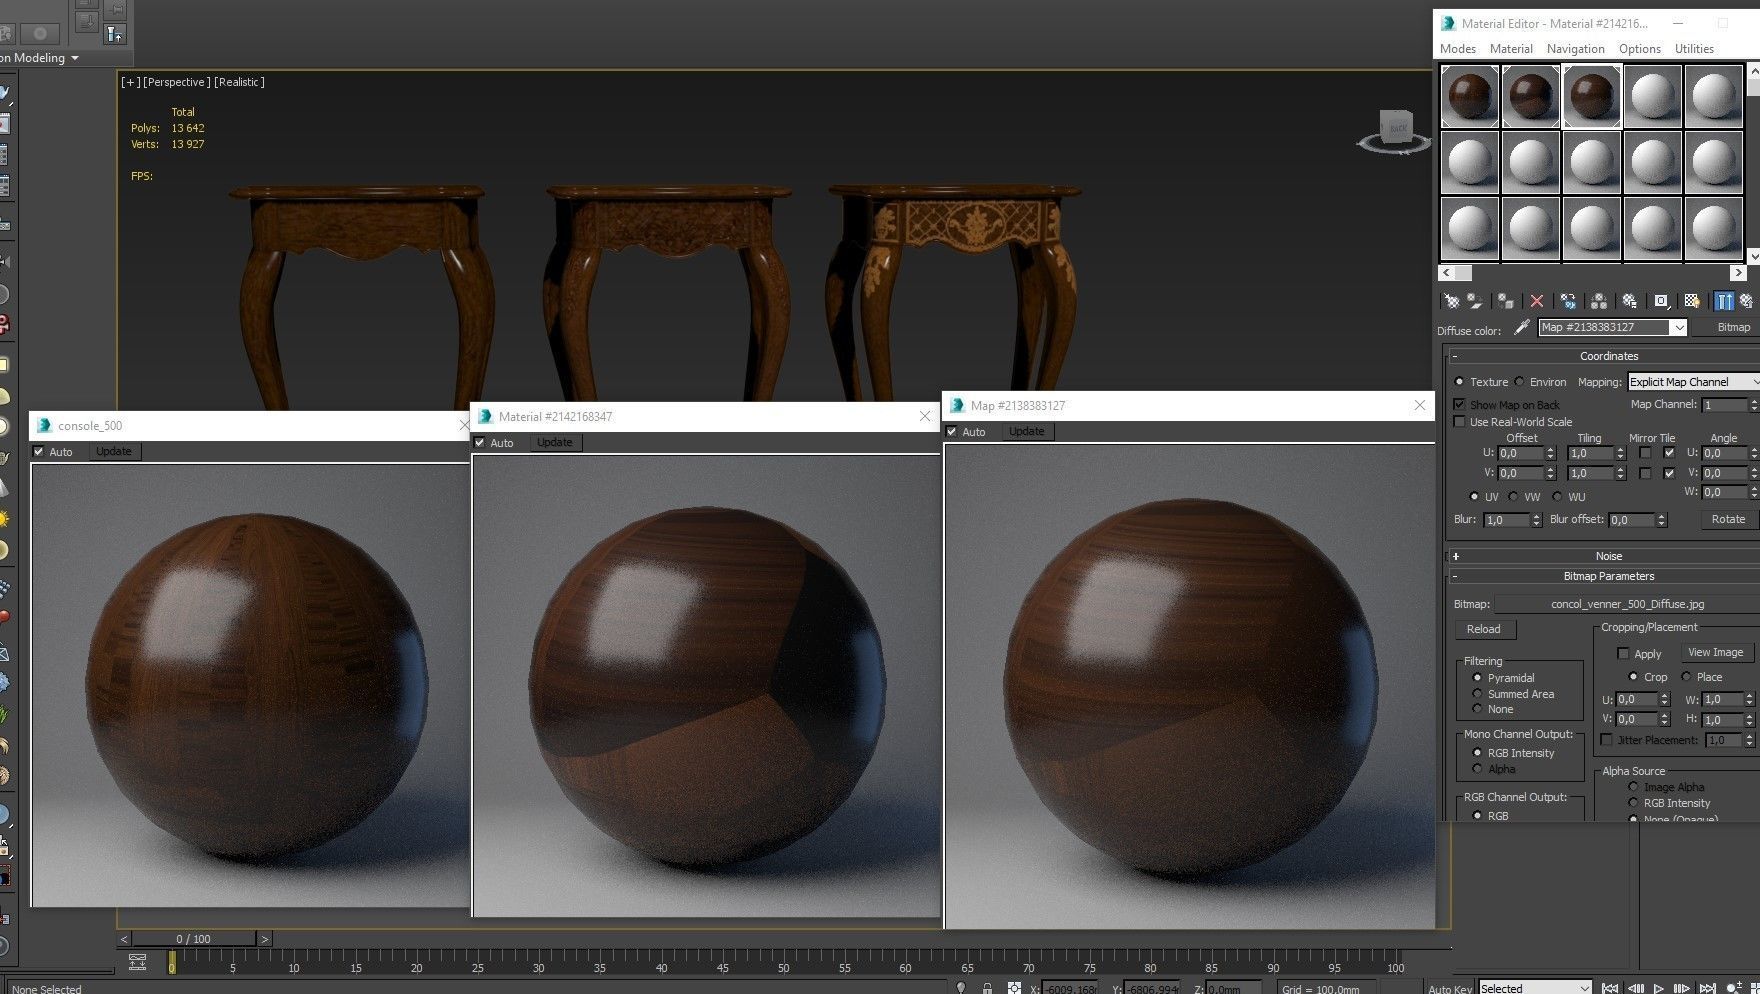Viewport: 1760px width, 994px height.
Task: Open Material ID Channel flyout icon
Action: pyautogui.click(x=1661, y=301)
